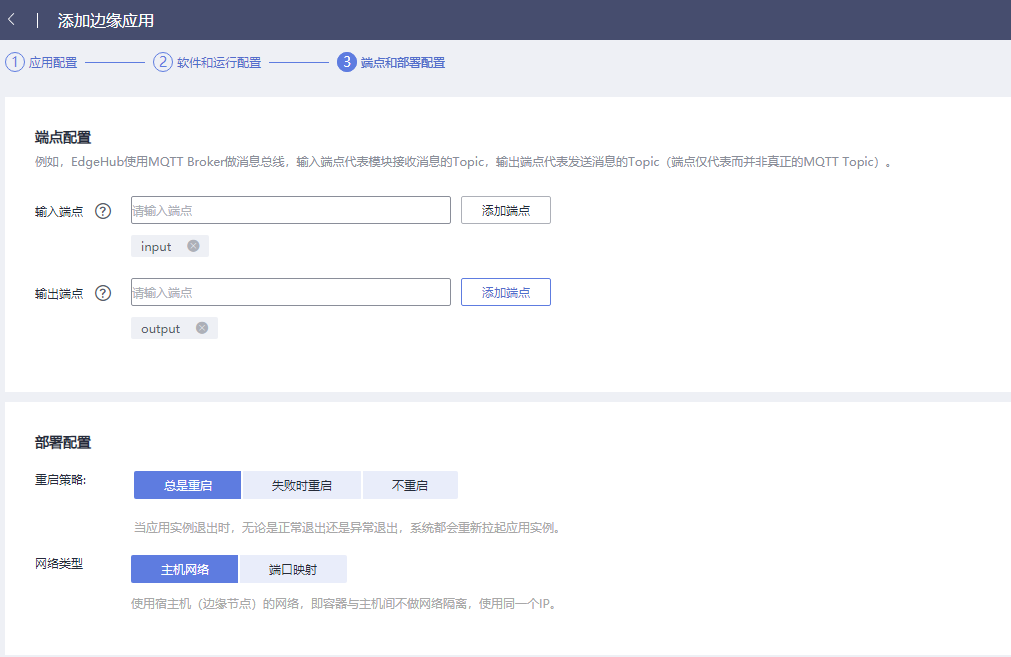Select 不重启 restart policy
The image size is (1011, 657).
pos(410,485)
